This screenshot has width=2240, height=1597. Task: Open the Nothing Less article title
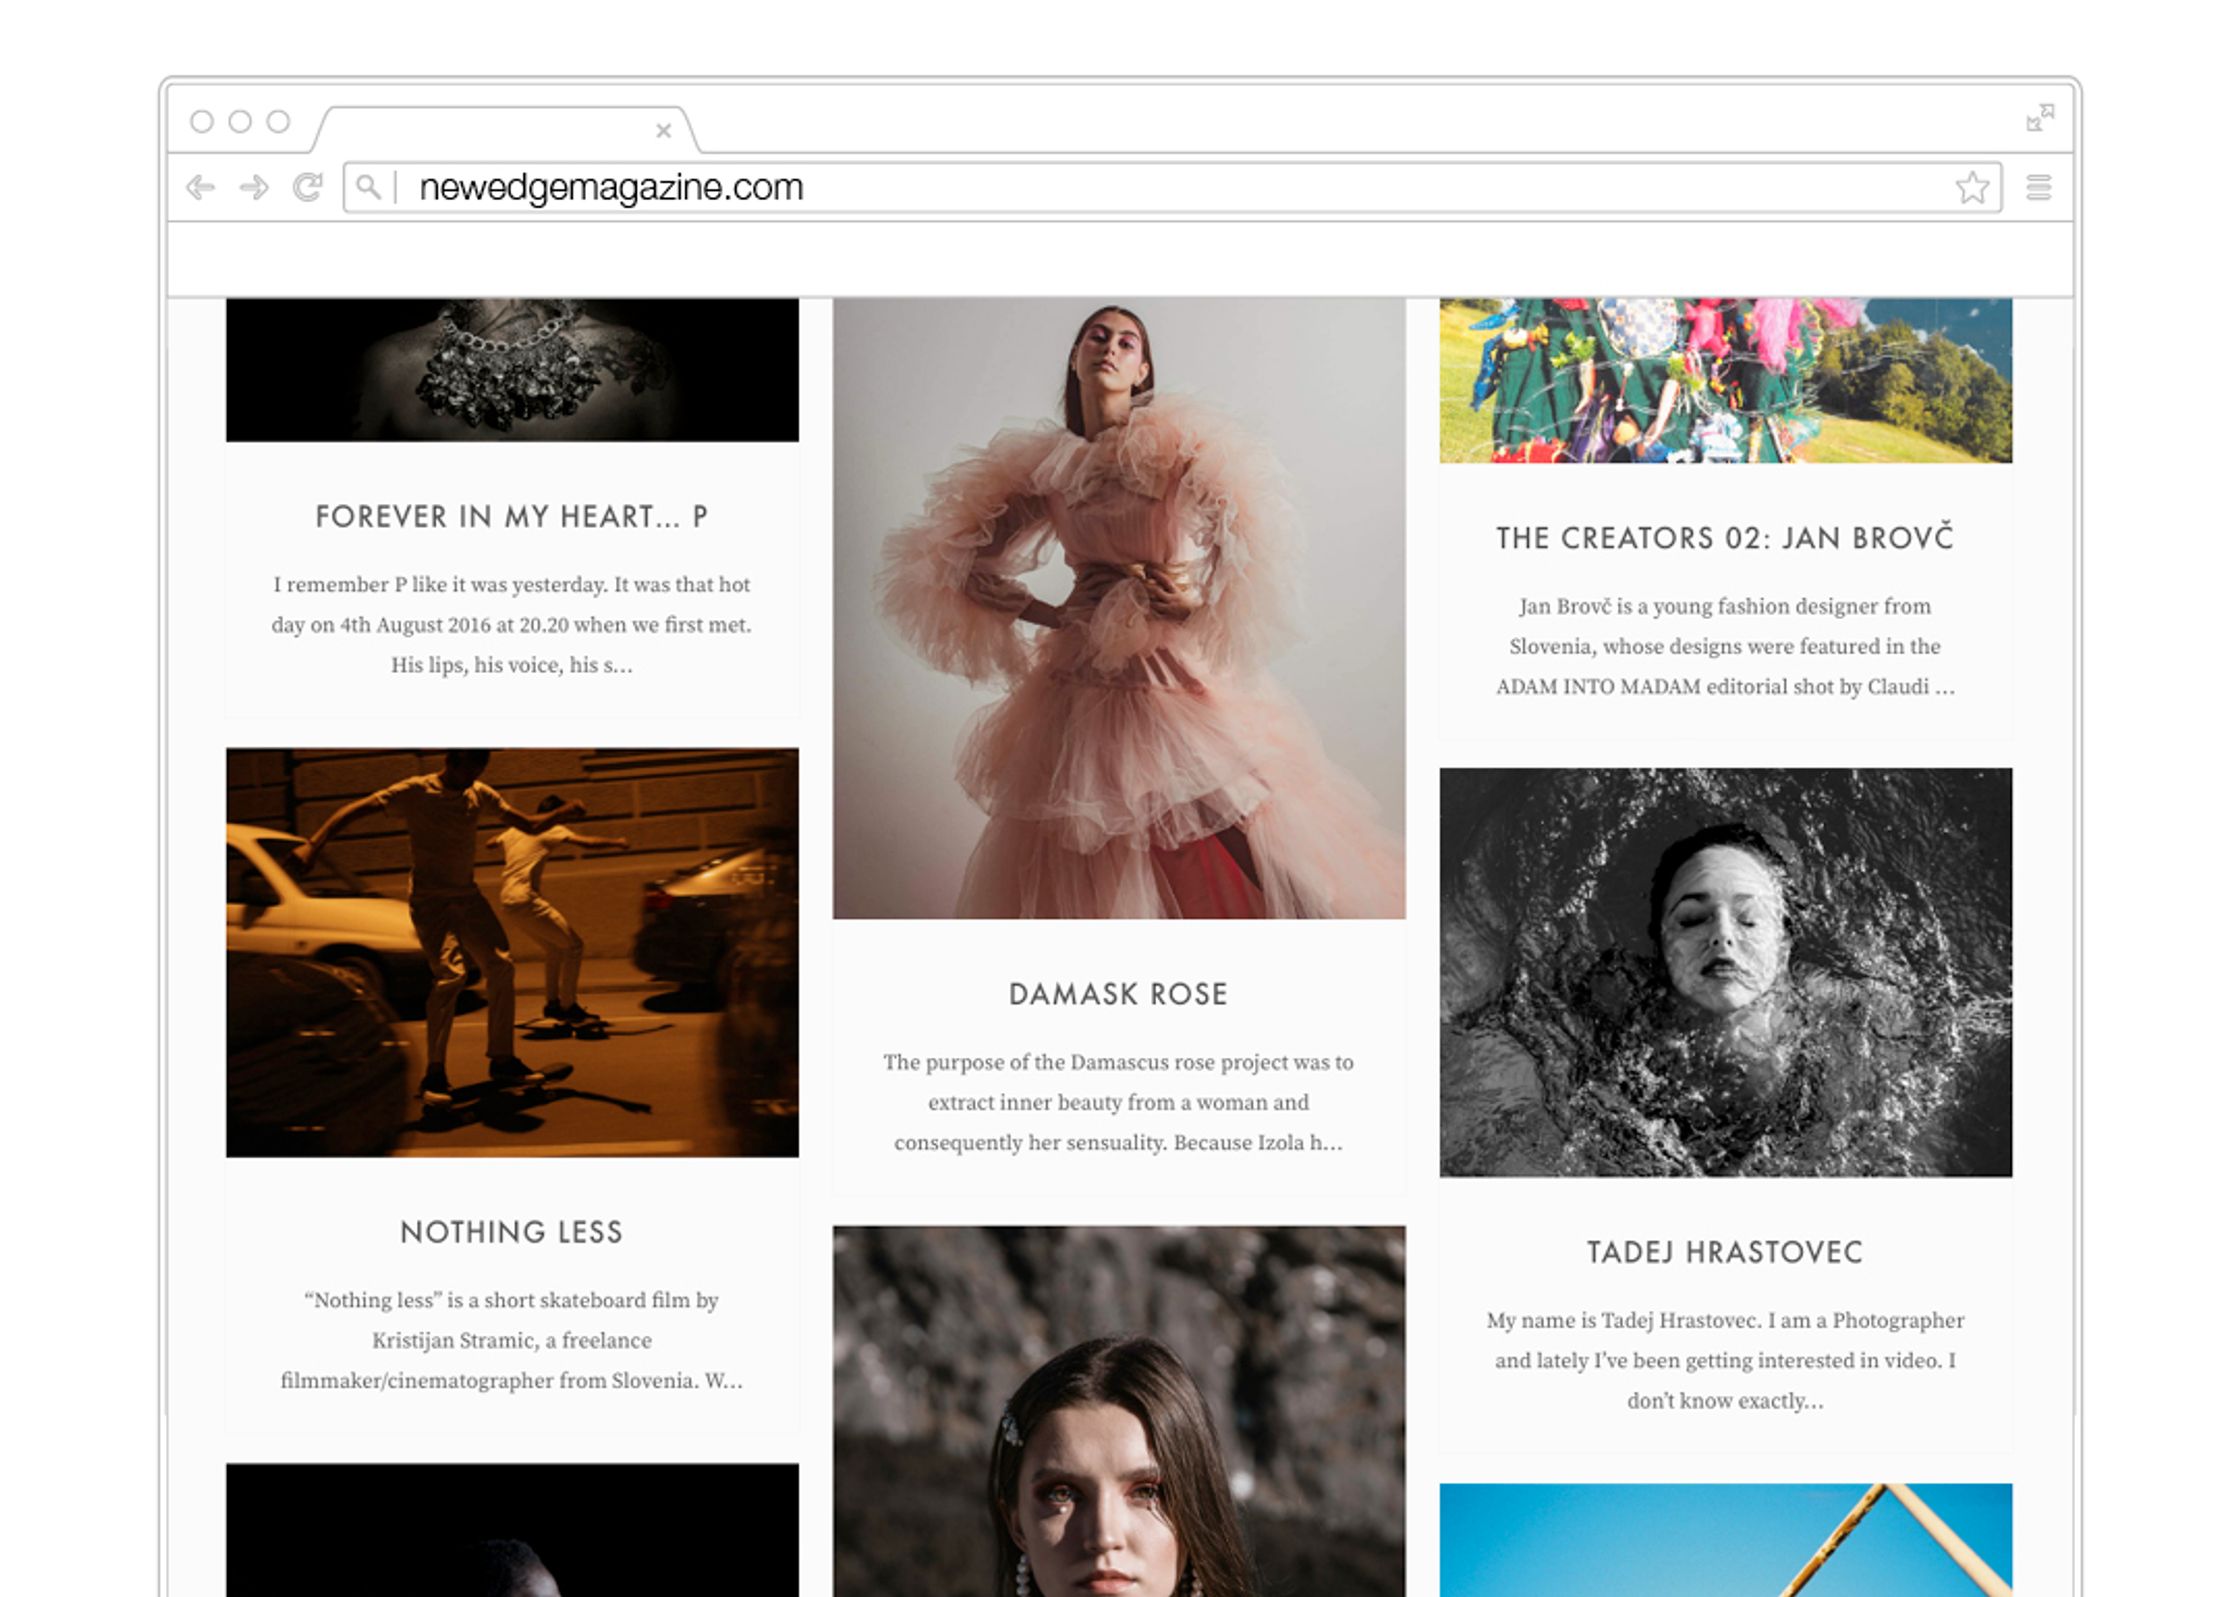512,1232
